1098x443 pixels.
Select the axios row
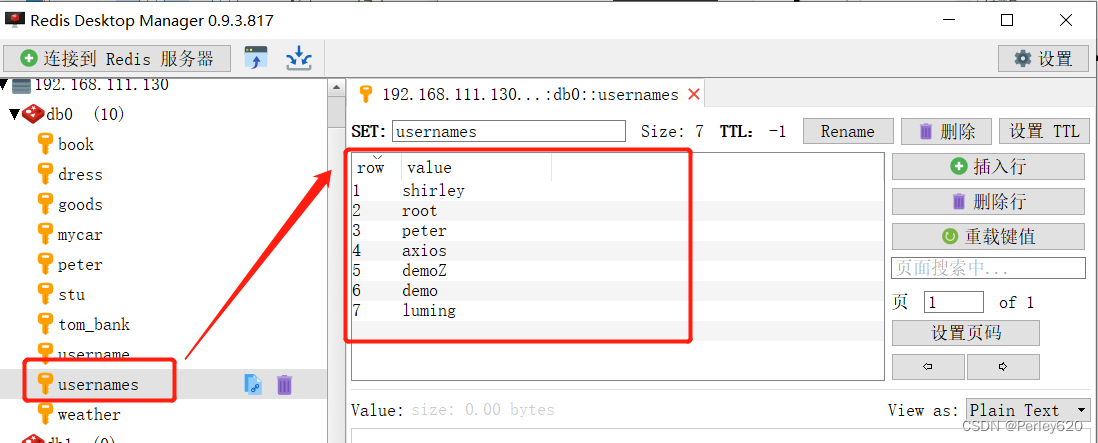(618, 251)
